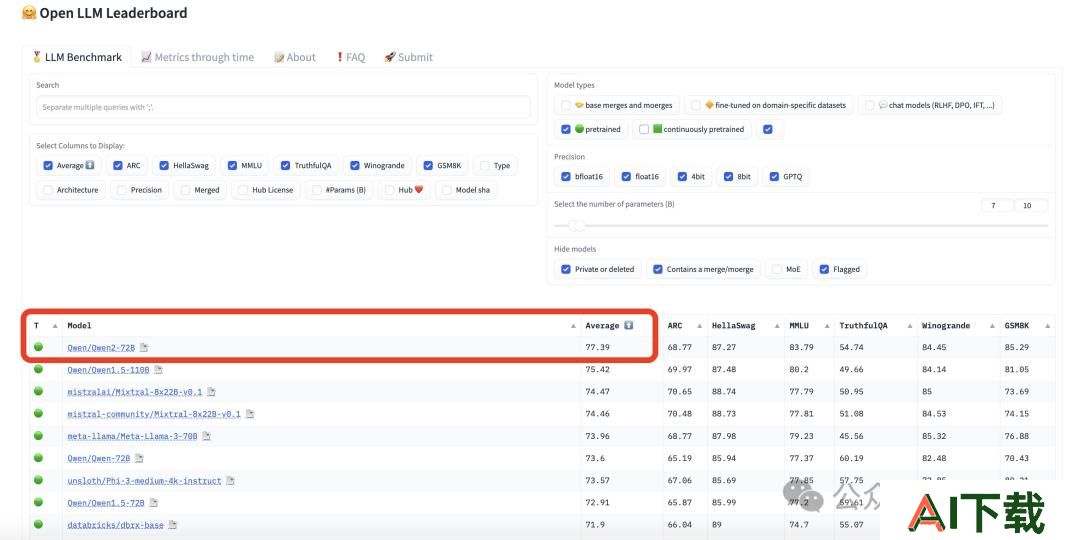Viewport: 1080px width, 540px height.
Task: Click the number of parameters slider handle
Action: 577,226
